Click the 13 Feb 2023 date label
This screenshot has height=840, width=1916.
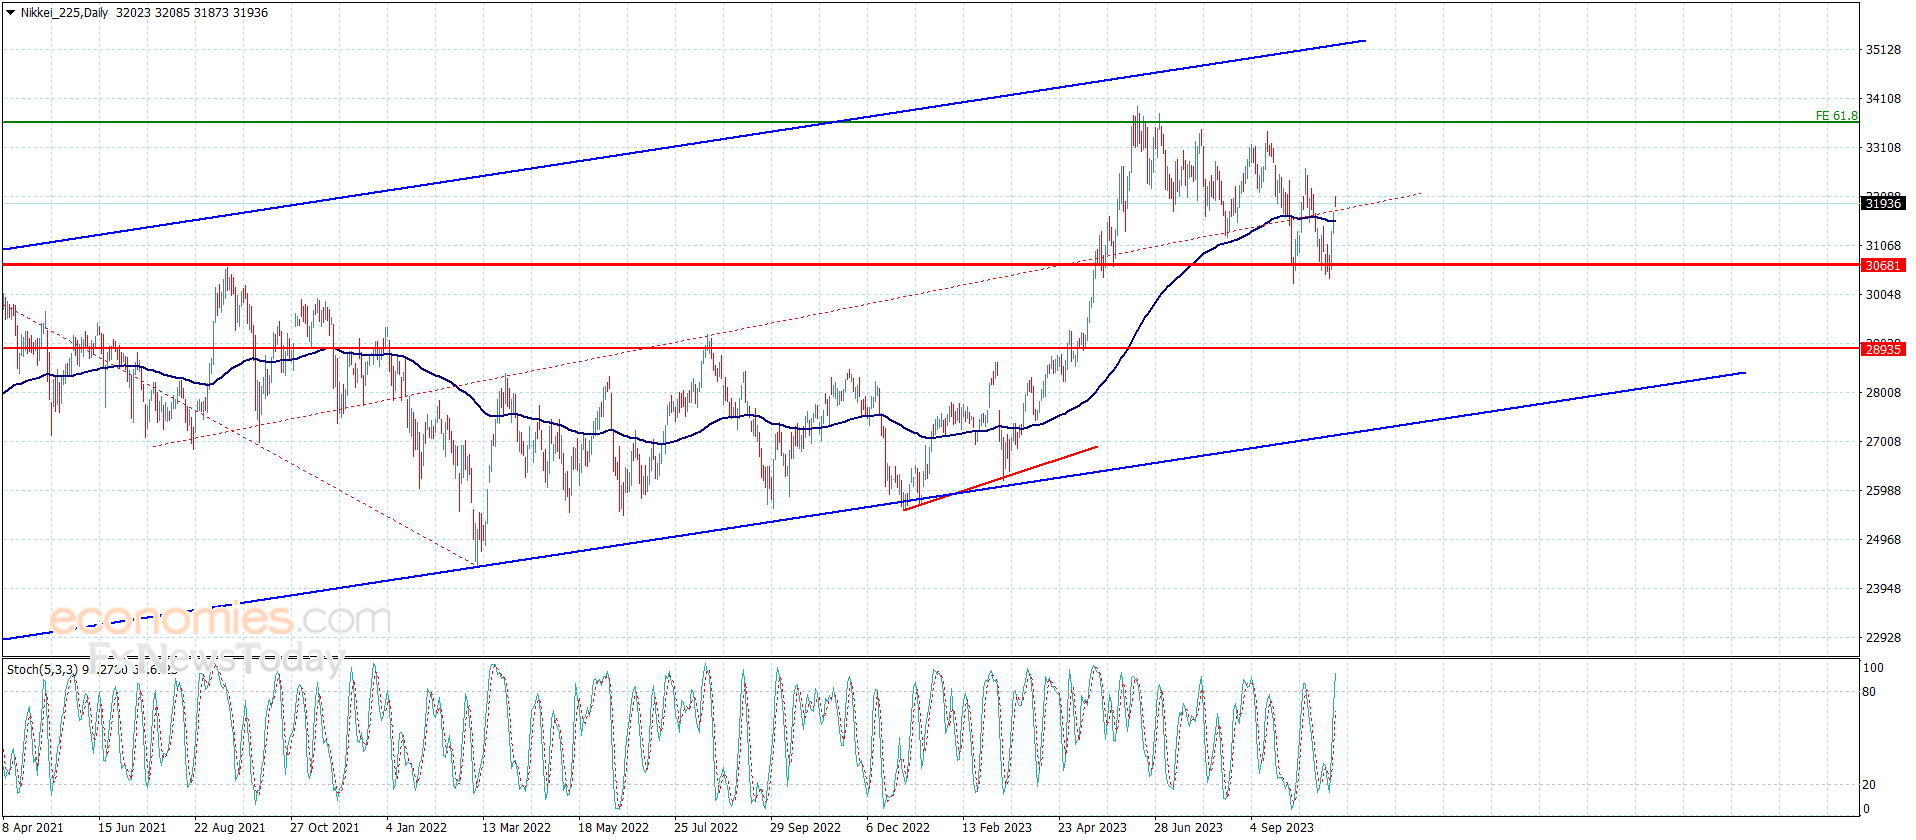(x=997, y=828)
